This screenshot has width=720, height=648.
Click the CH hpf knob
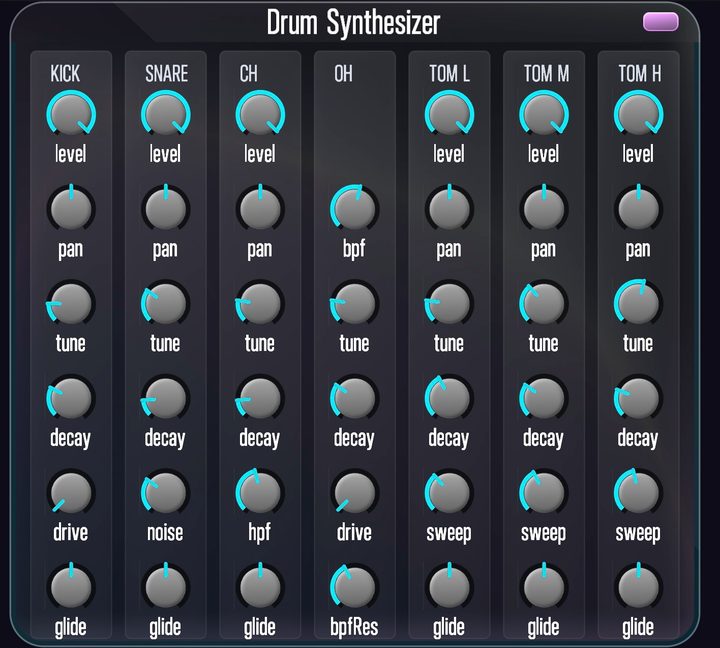tap(260, 492)
